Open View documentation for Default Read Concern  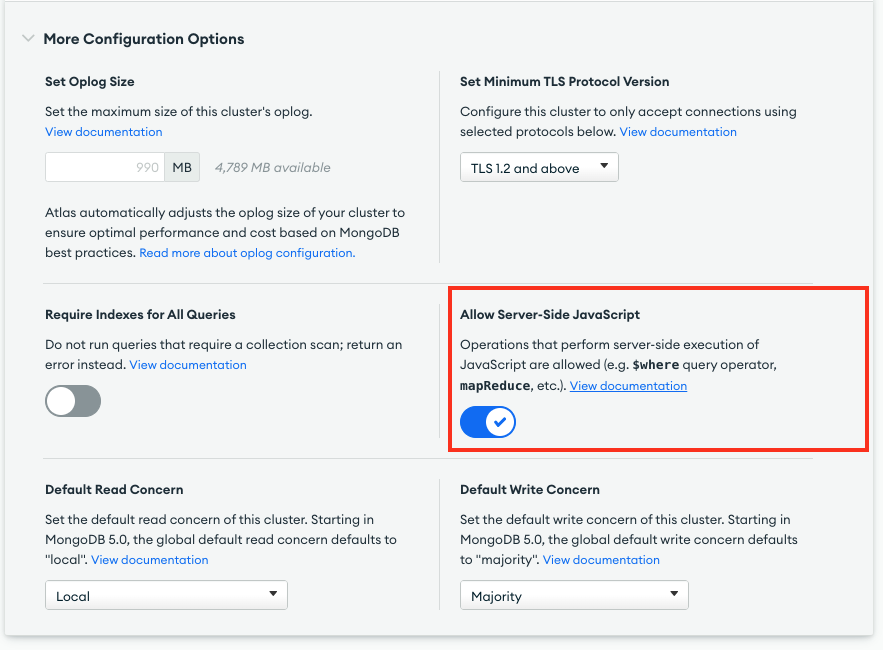click(150, 560)
